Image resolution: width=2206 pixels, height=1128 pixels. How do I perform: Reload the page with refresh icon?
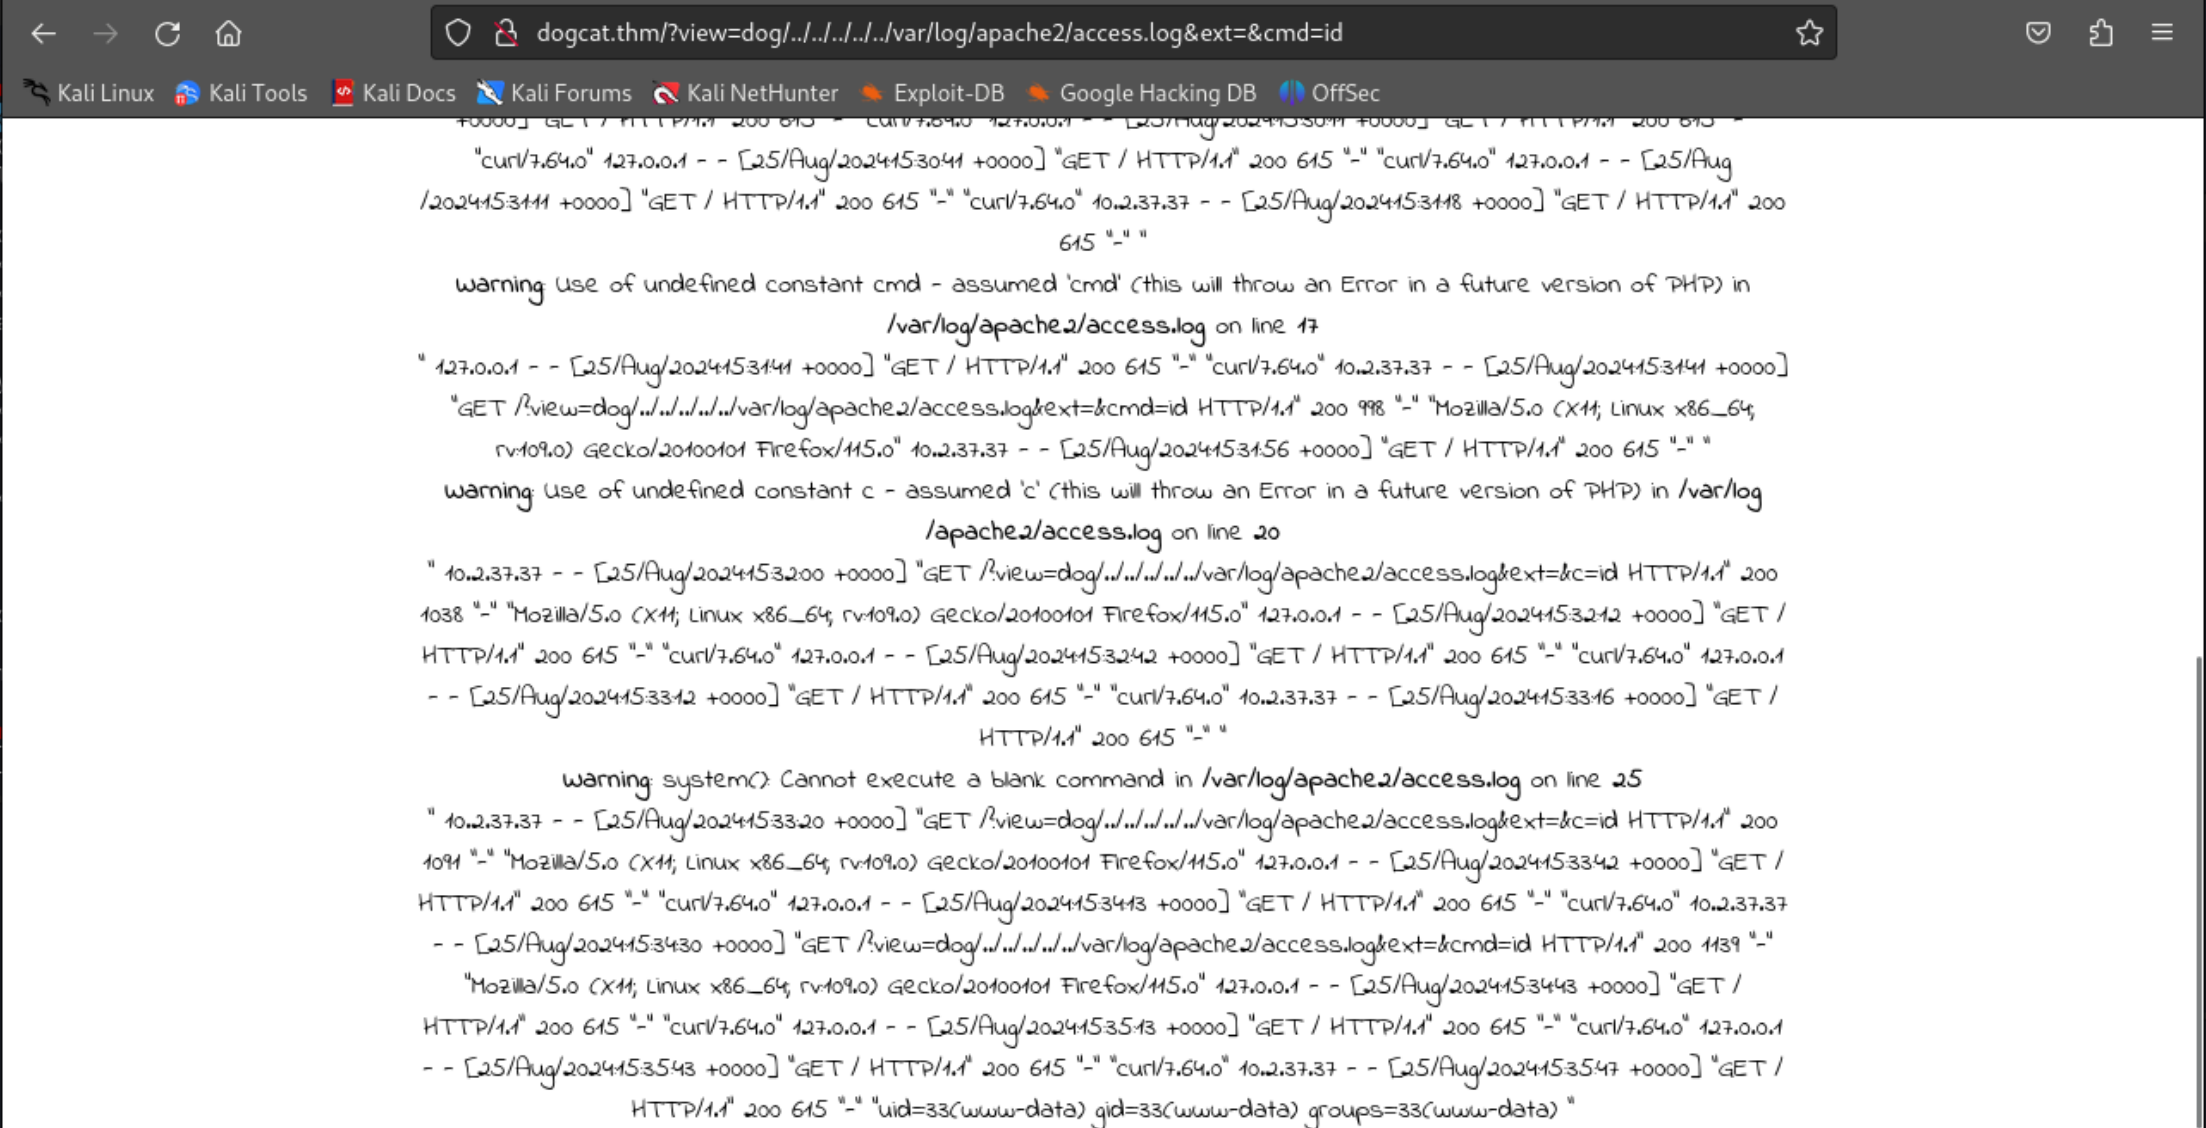(167, 33)
